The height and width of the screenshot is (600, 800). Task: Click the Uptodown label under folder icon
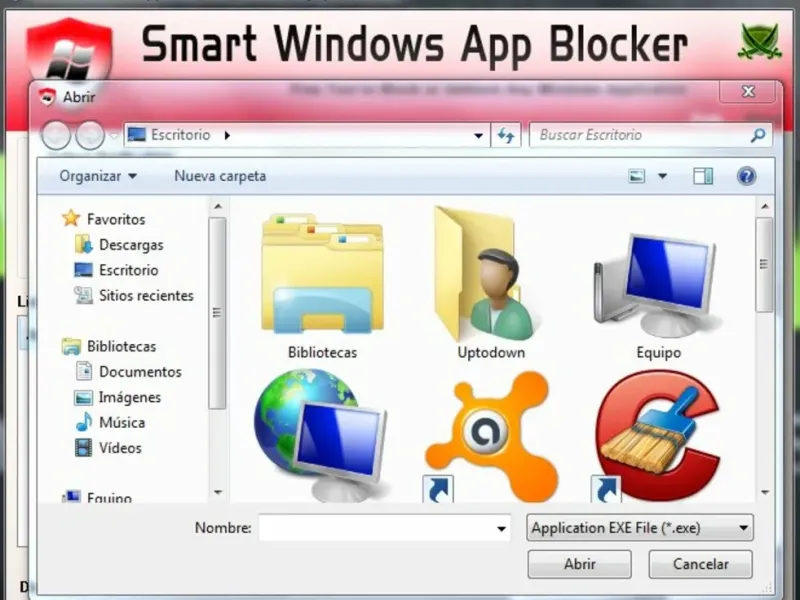491,353
